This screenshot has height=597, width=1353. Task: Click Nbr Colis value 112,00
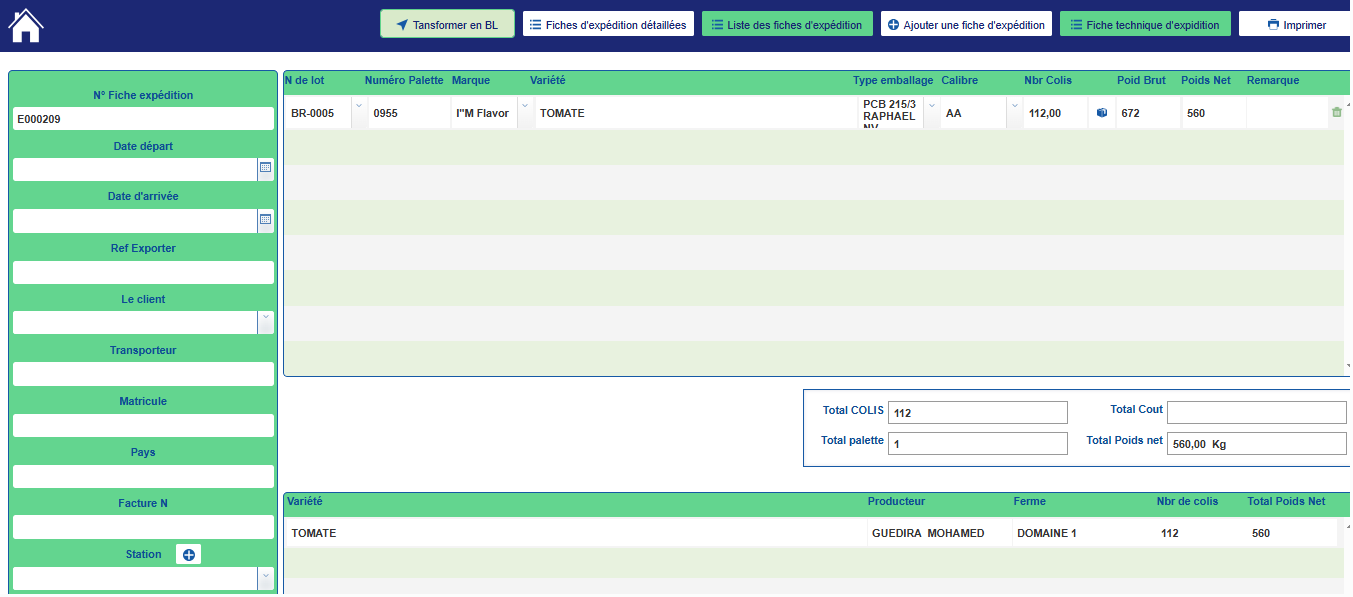tap(1055, 113)
